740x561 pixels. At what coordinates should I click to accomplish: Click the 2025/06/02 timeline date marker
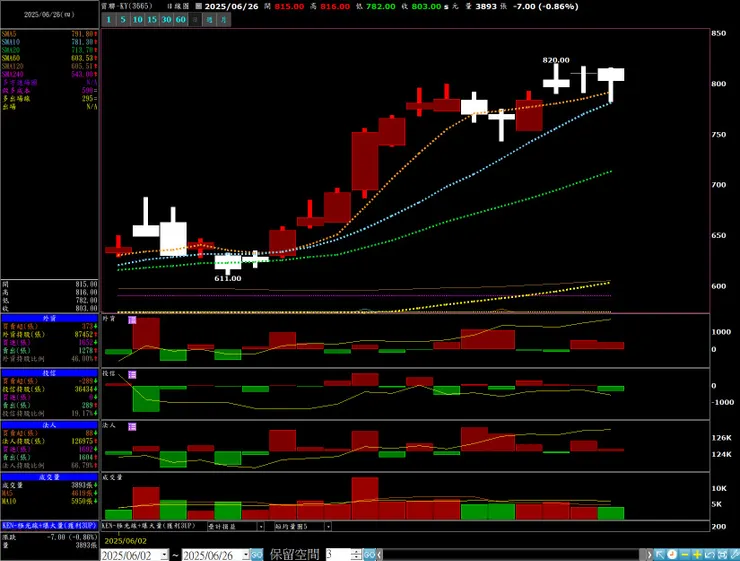[x=126, y=541]
